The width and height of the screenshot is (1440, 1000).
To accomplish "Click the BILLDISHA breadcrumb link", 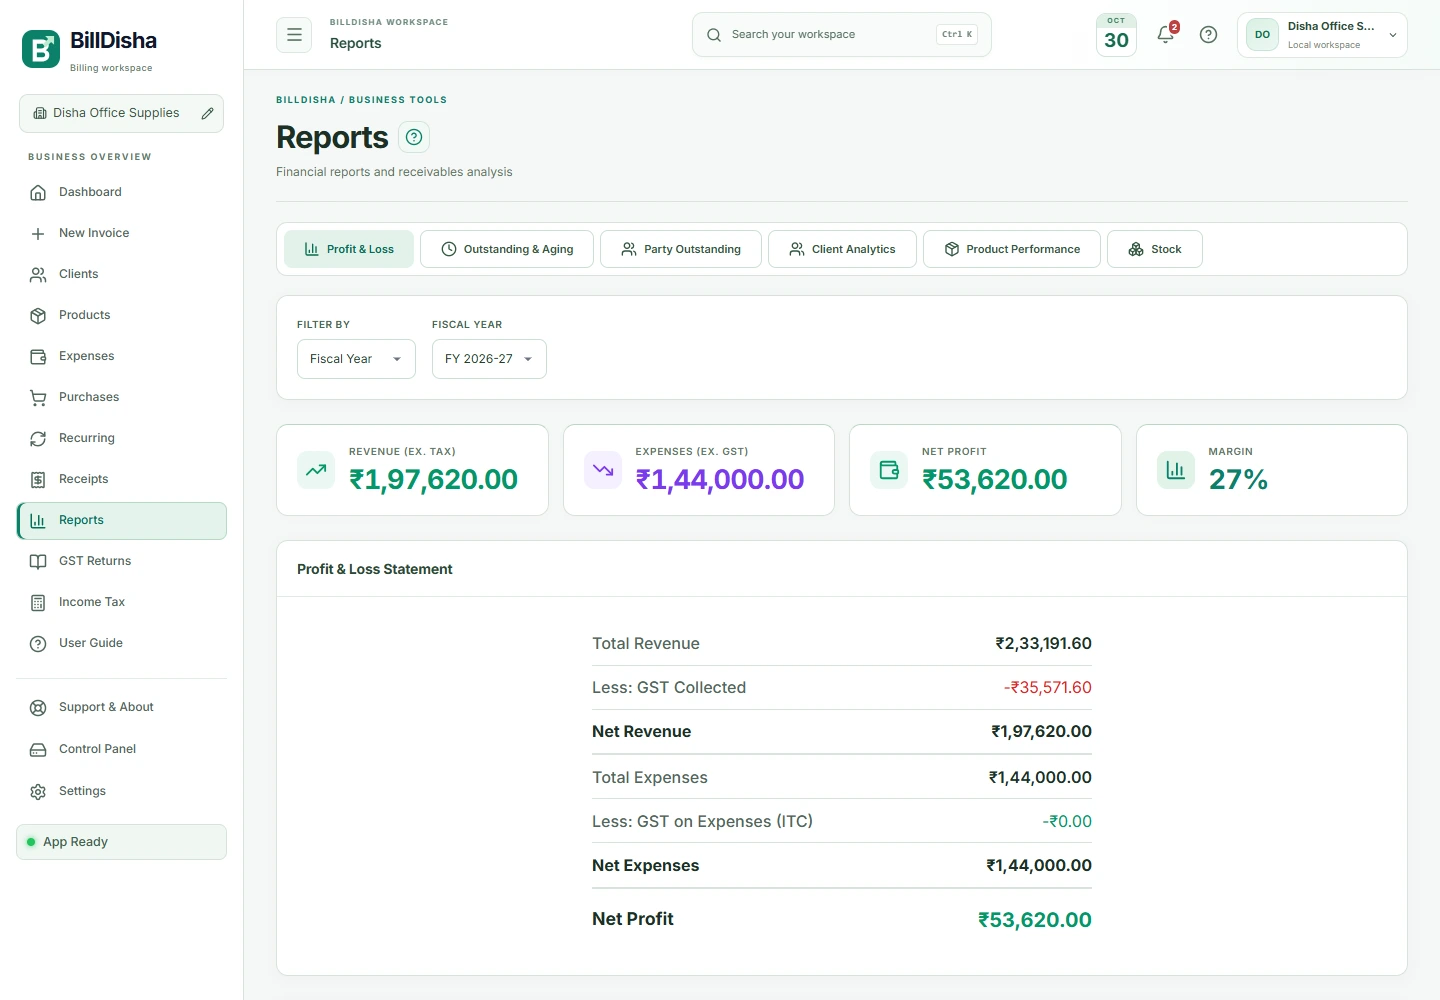I will [306, 100].
